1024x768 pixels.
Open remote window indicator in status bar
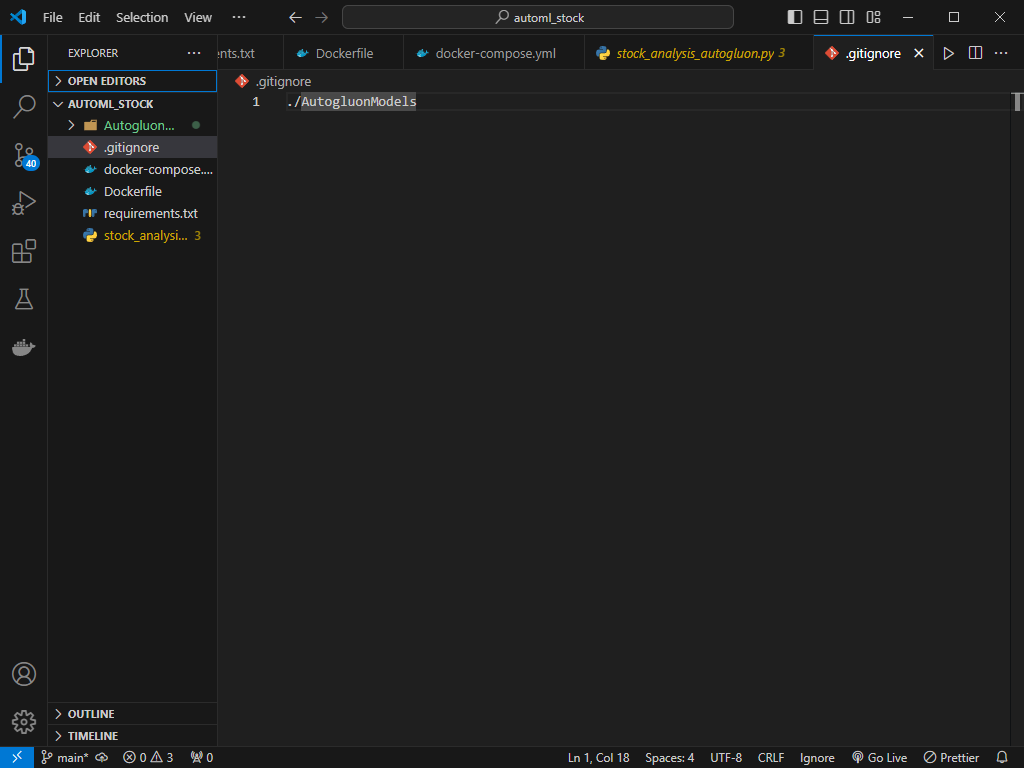pyautogui.click(x=17, y=758)
